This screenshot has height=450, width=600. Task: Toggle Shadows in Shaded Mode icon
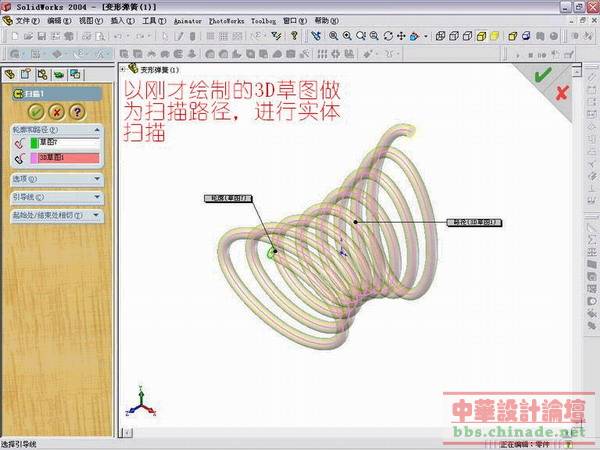tap(512, 36)
